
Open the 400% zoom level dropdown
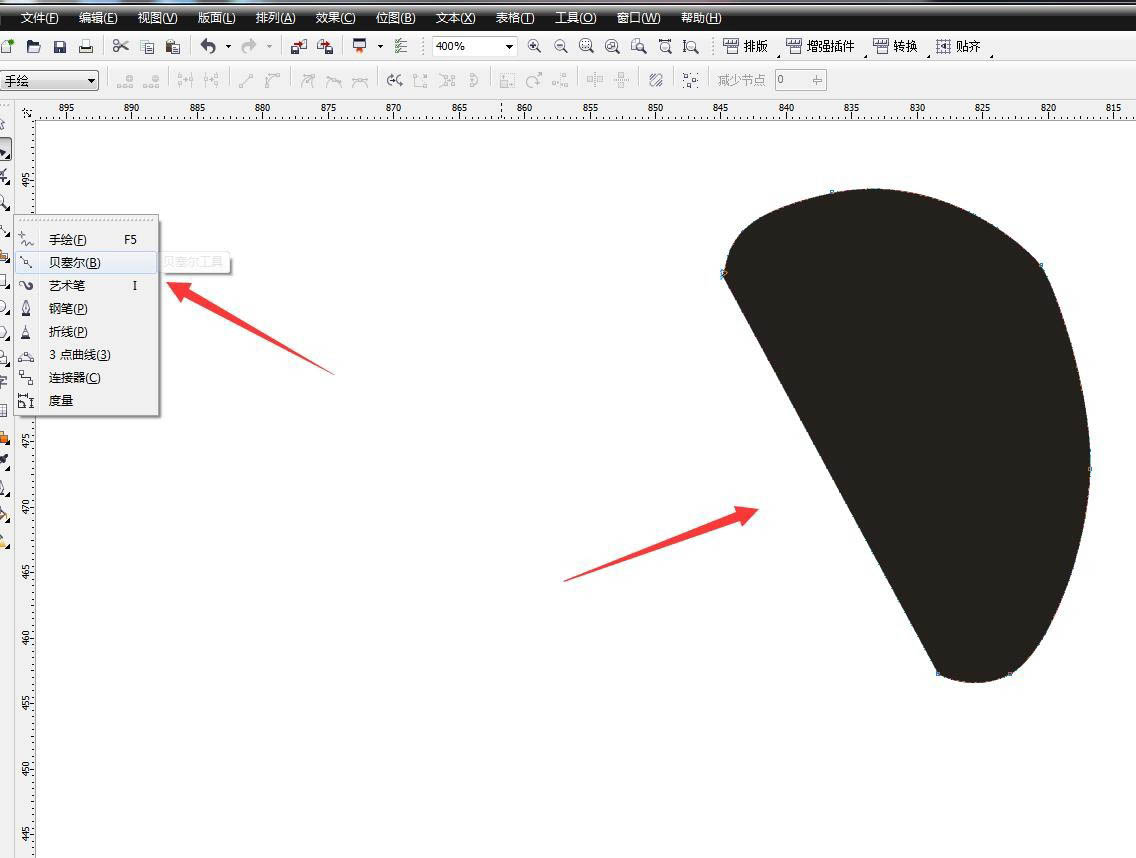[509, 47]
